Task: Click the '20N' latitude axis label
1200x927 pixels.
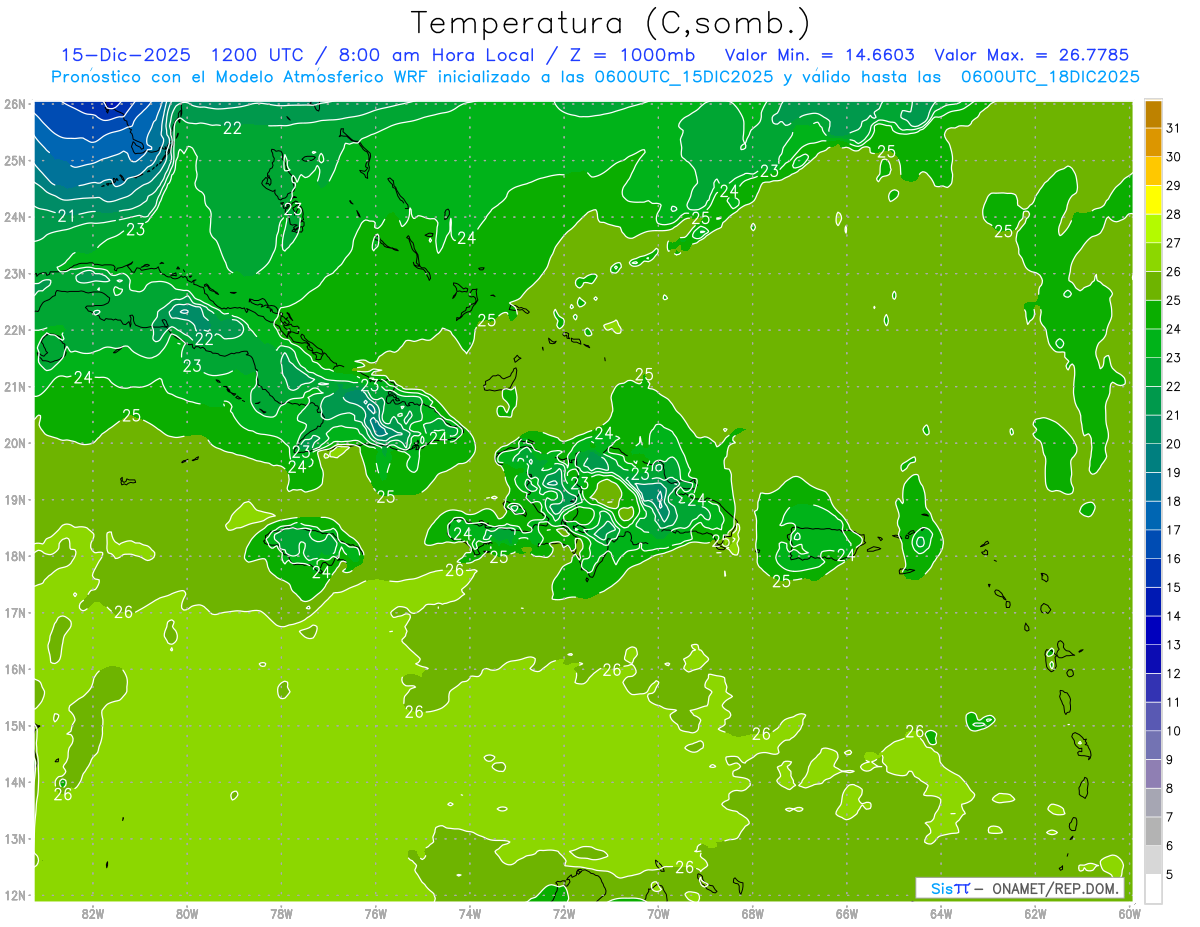Action: [x=15, y=443]
